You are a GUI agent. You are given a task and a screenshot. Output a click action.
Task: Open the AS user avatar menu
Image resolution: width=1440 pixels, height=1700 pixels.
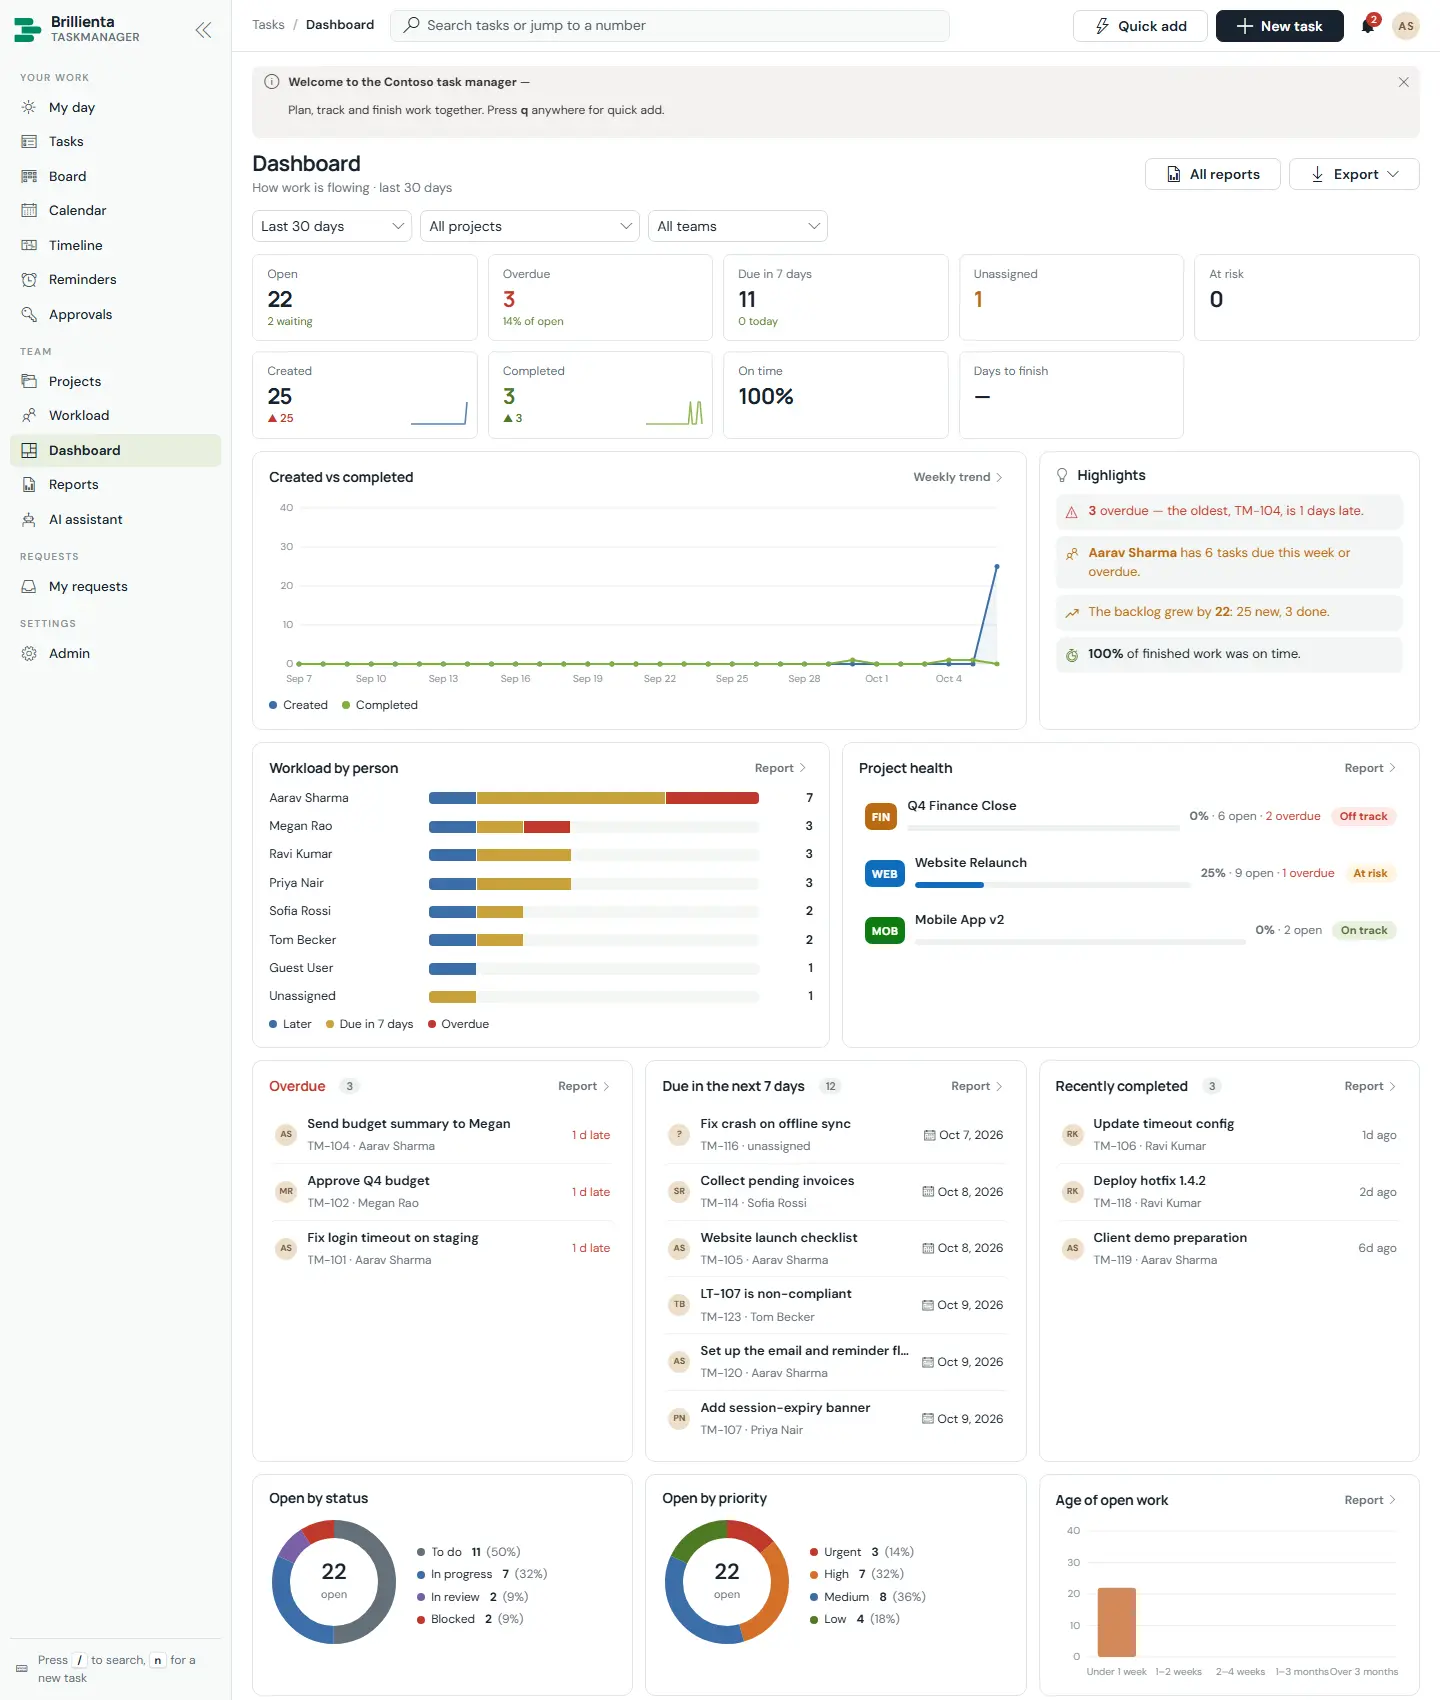(x=1406, y=26)
